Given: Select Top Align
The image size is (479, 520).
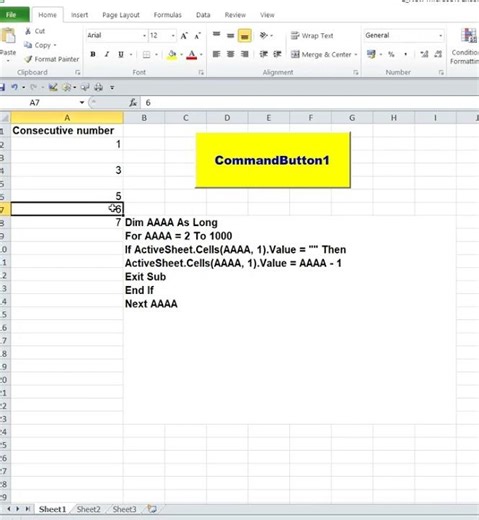Looking at the screenshot, I should tap(217, 35).
